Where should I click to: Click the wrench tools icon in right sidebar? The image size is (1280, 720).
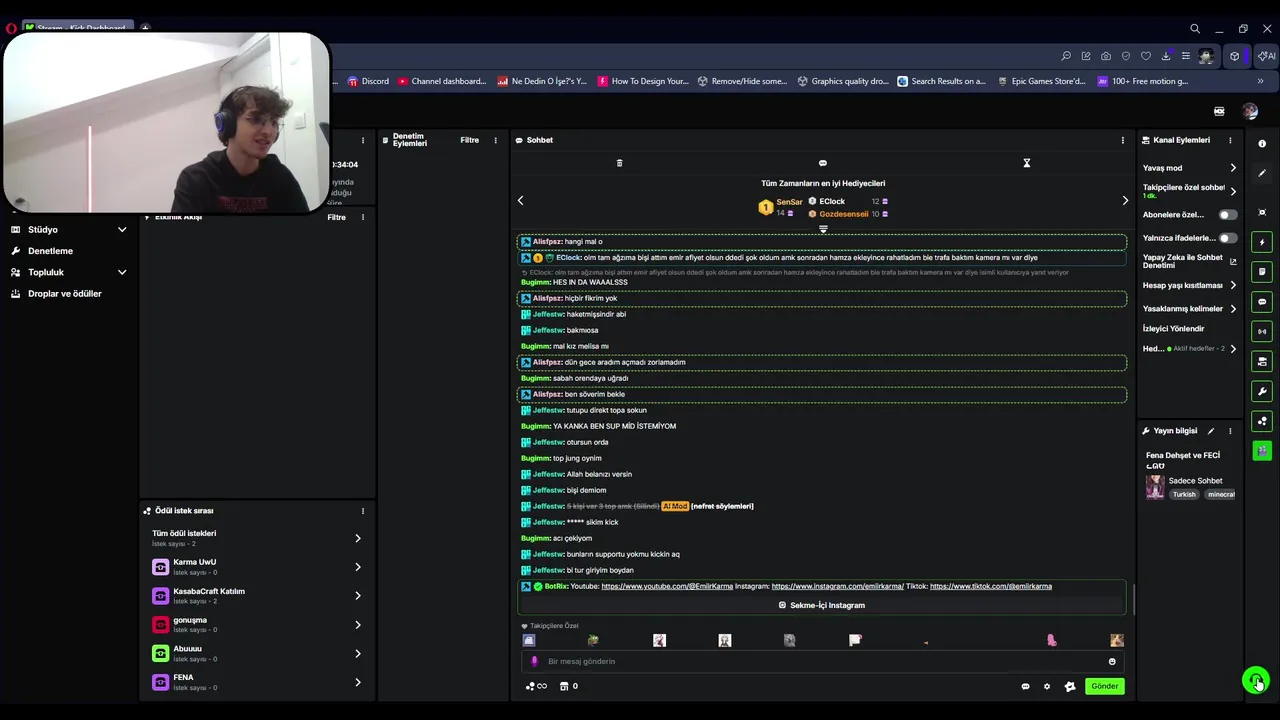tap(1262, 392)
